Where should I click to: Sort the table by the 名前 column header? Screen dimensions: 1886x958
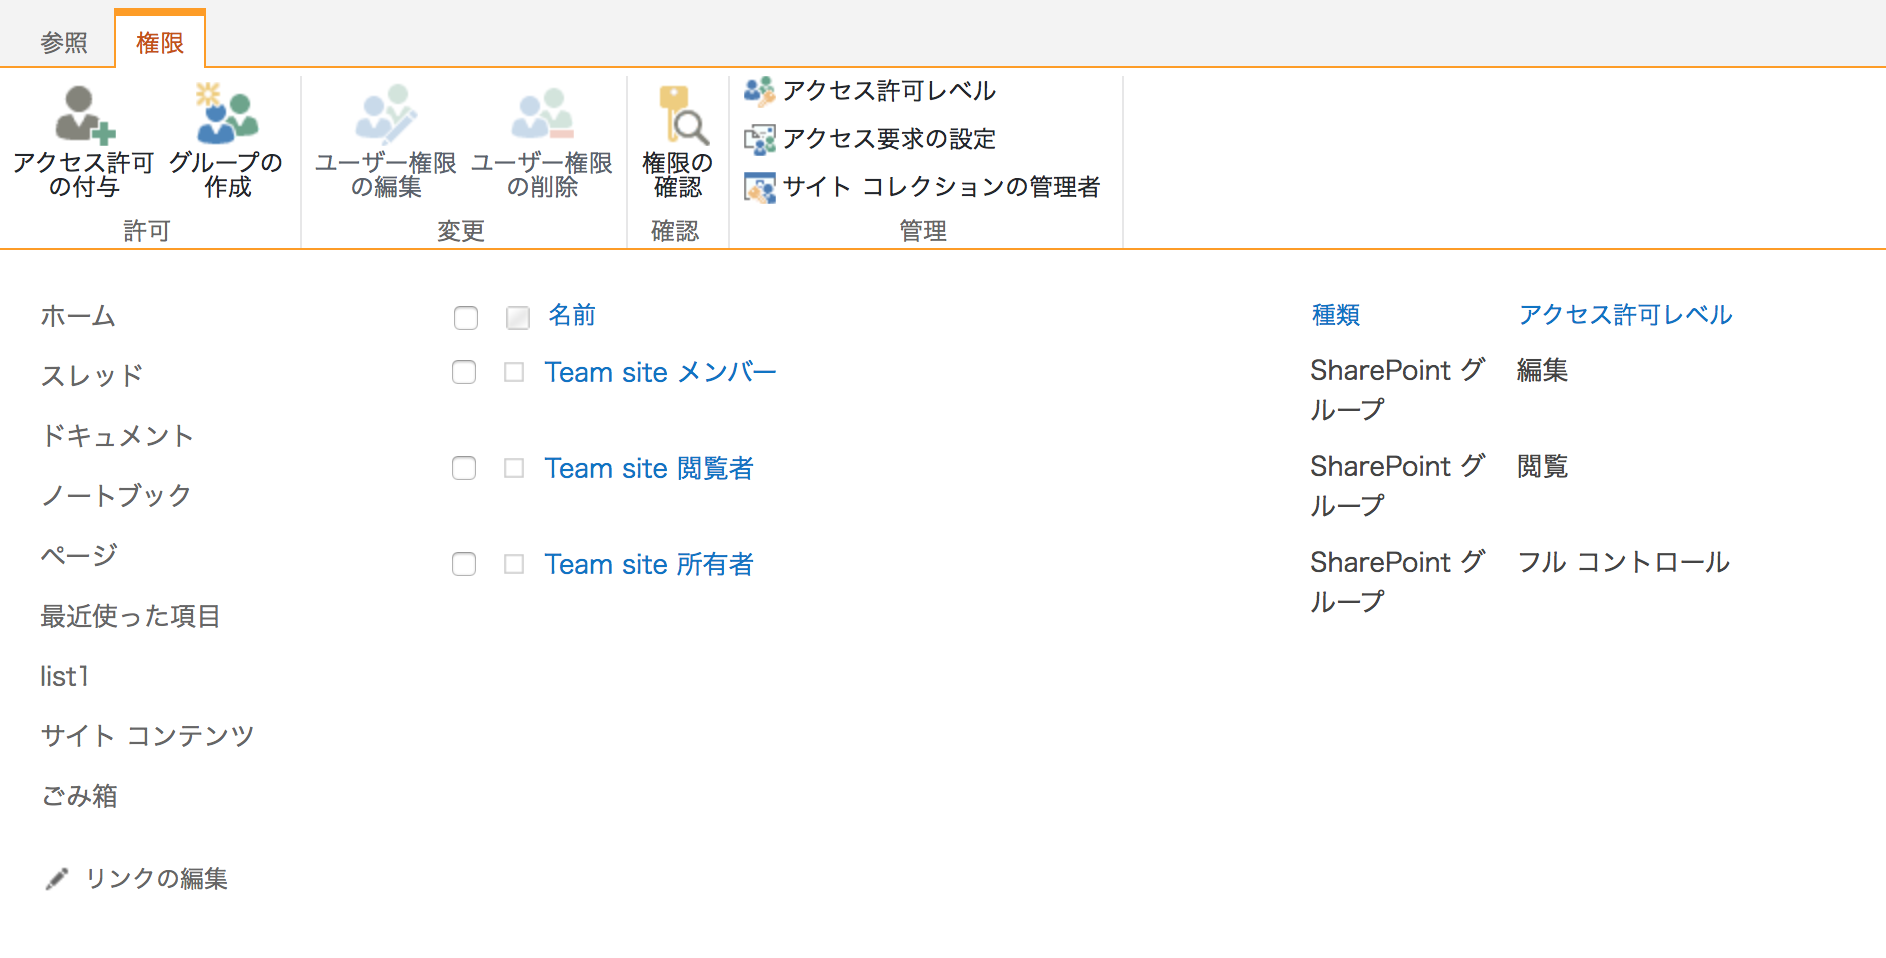569,315
